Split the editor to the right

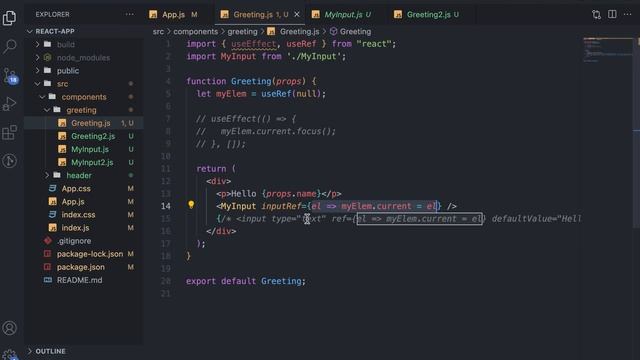click(x=612, y=14)
